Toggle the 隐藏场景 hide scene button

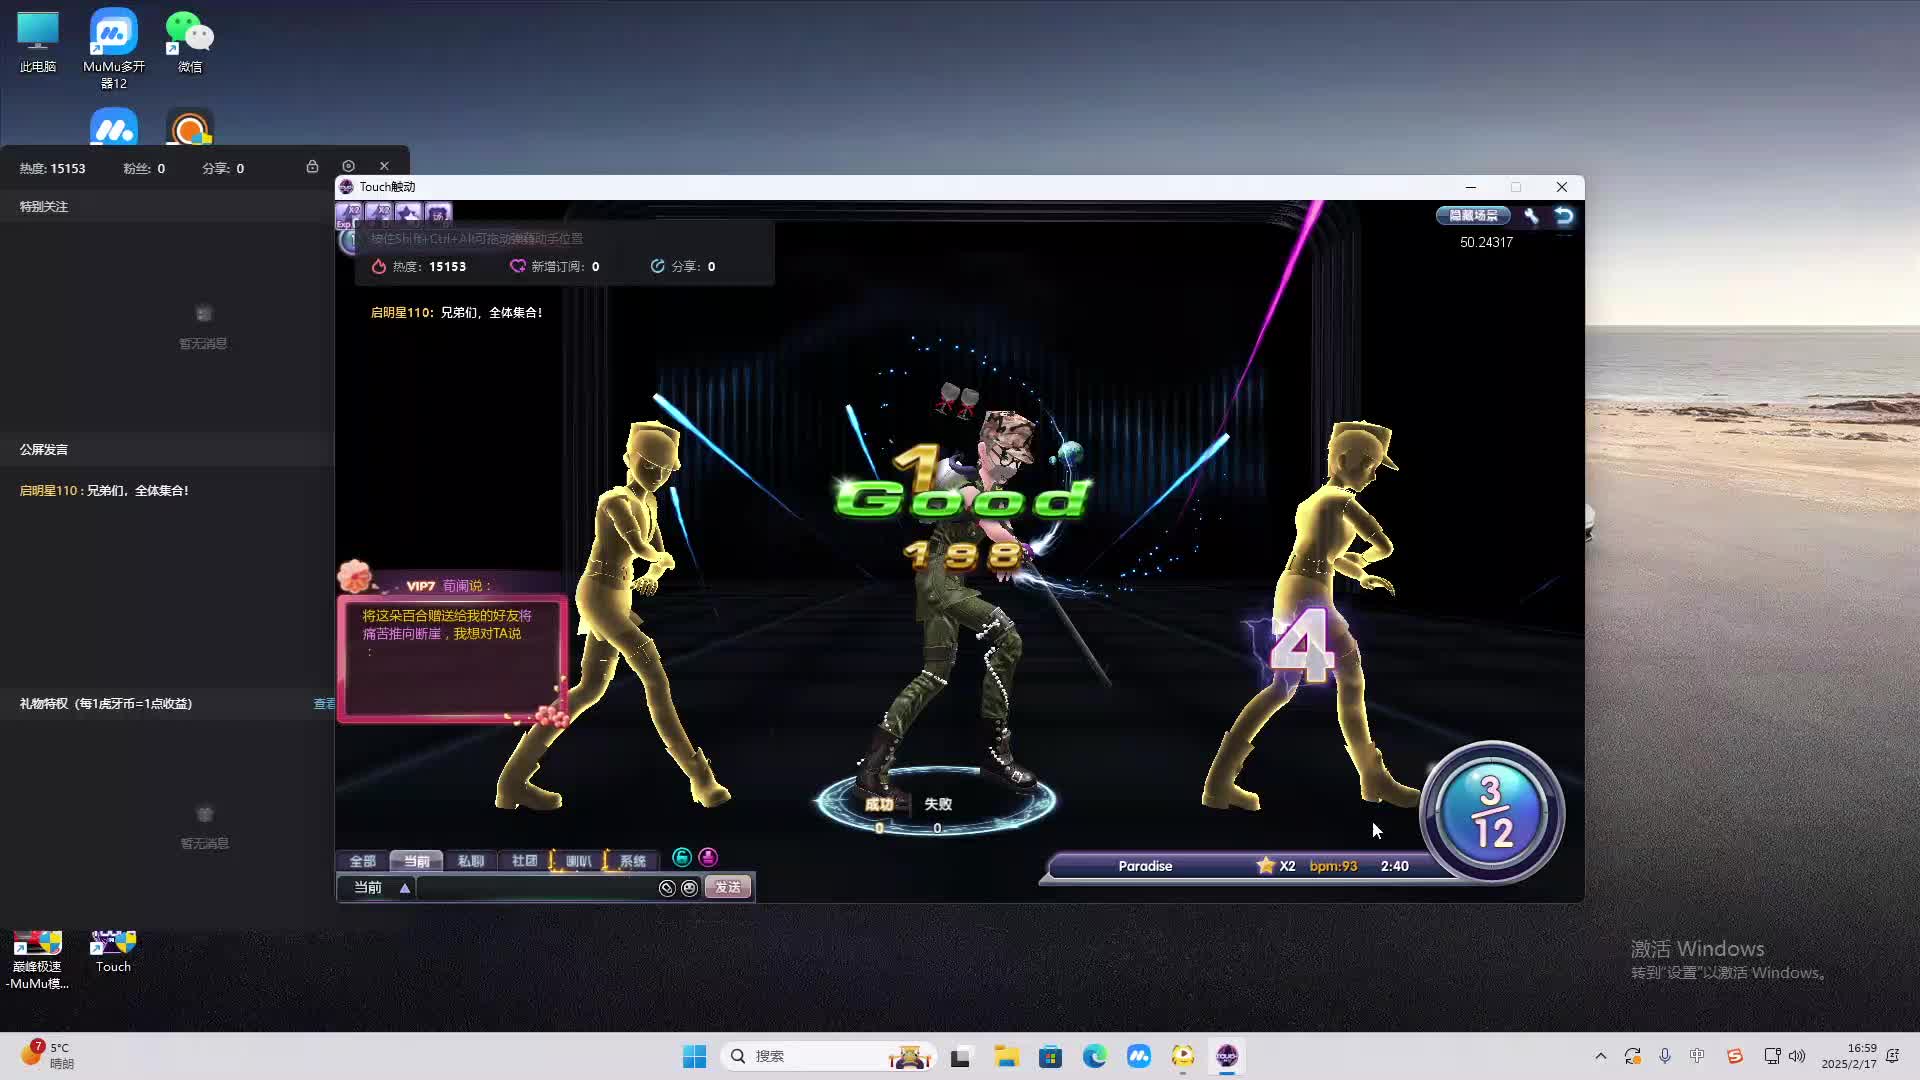click(x=1473, y=215)
